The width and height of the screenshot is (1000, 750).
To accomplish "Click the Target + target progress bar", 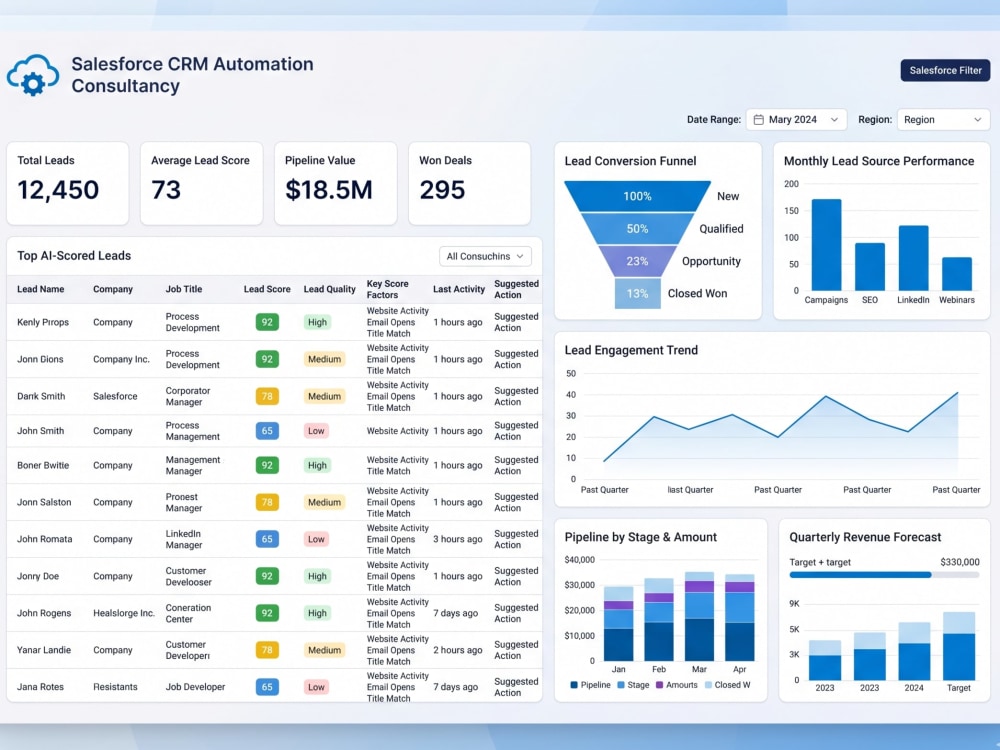I will tap(884, 575).
